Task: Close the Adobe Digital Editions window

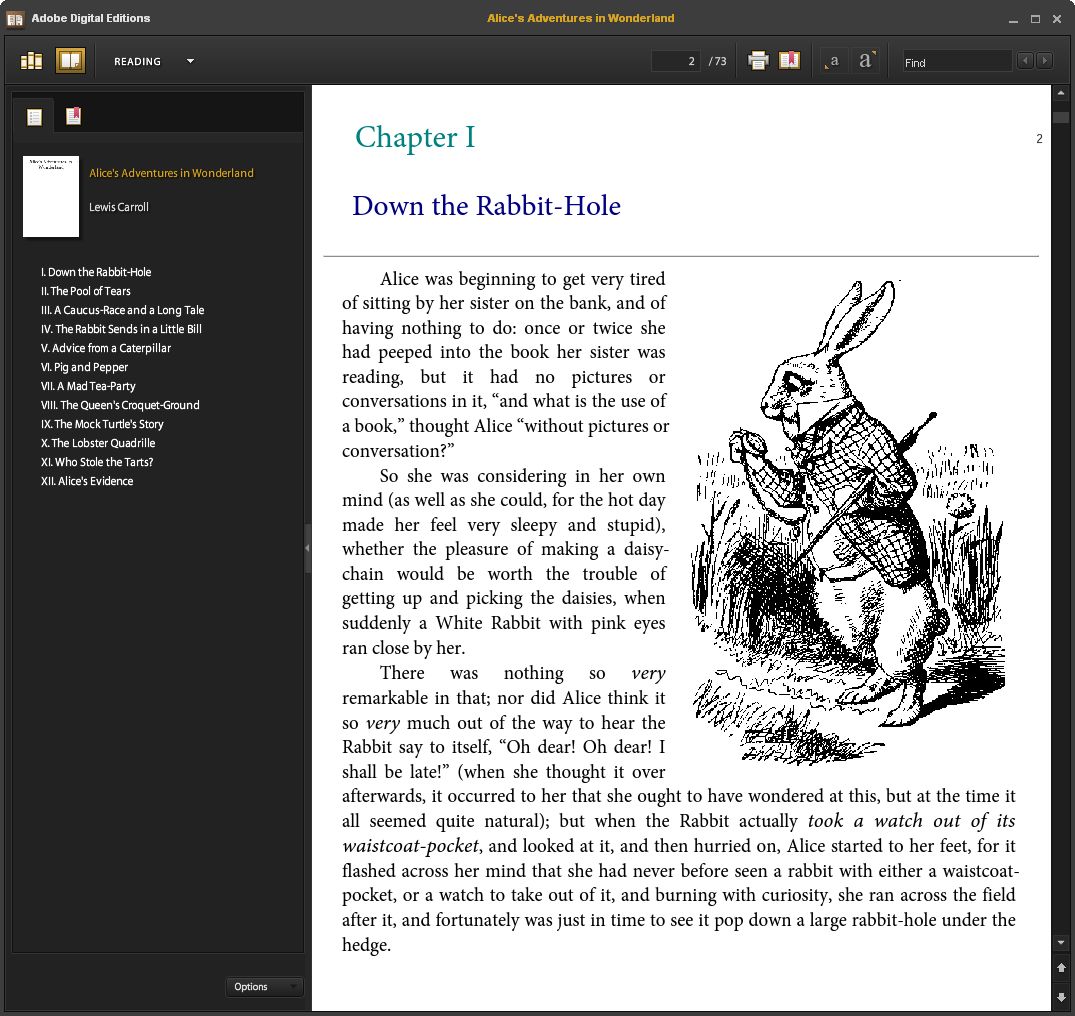Action: [1057, 19]
